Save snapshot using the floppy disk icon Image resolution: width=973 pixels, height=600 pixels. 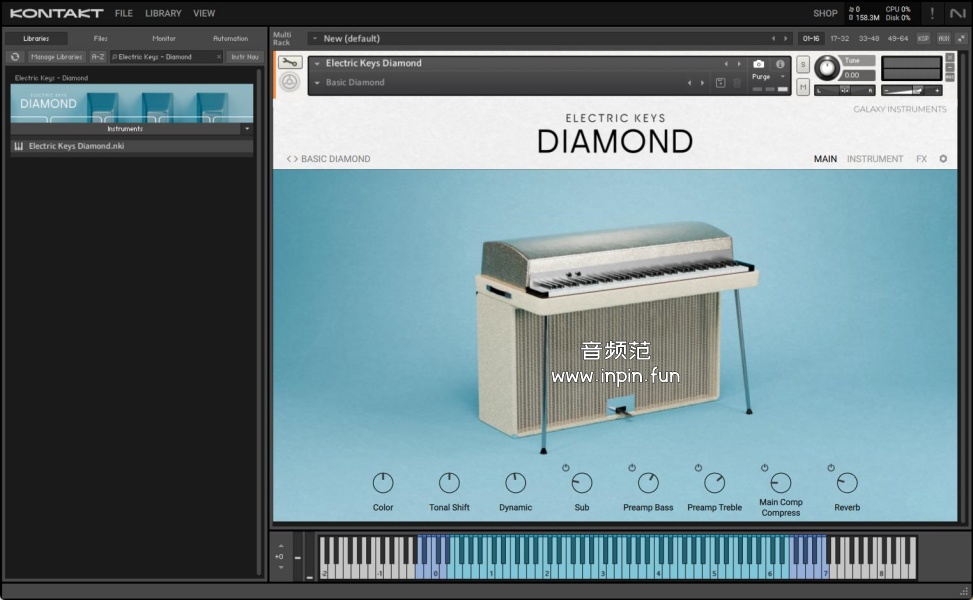(720, 83)
